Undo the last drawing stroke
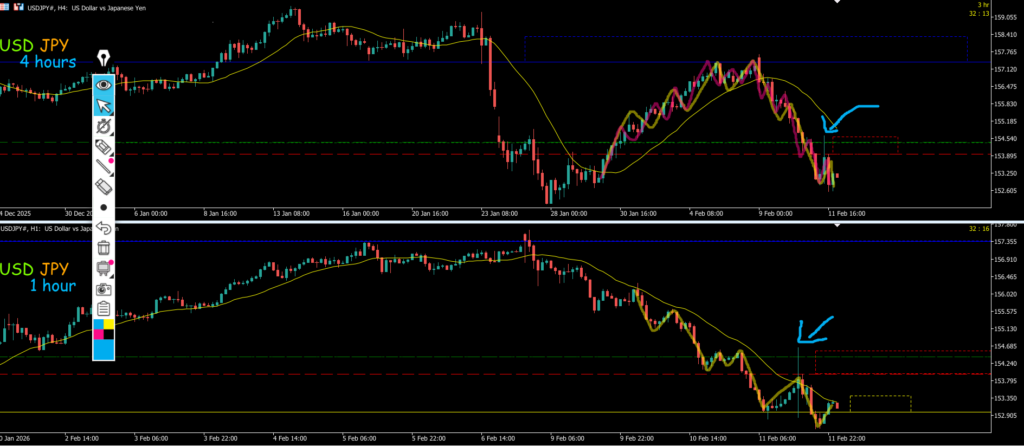 coord(103,227)
